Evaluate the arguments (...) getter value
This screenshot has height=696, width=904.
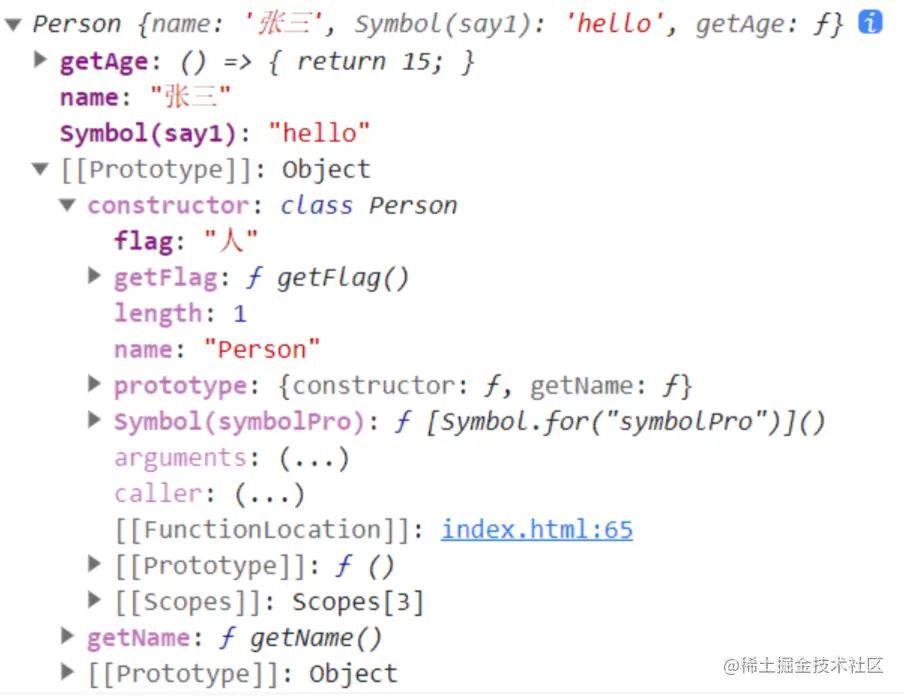click(x=314, y=458)
